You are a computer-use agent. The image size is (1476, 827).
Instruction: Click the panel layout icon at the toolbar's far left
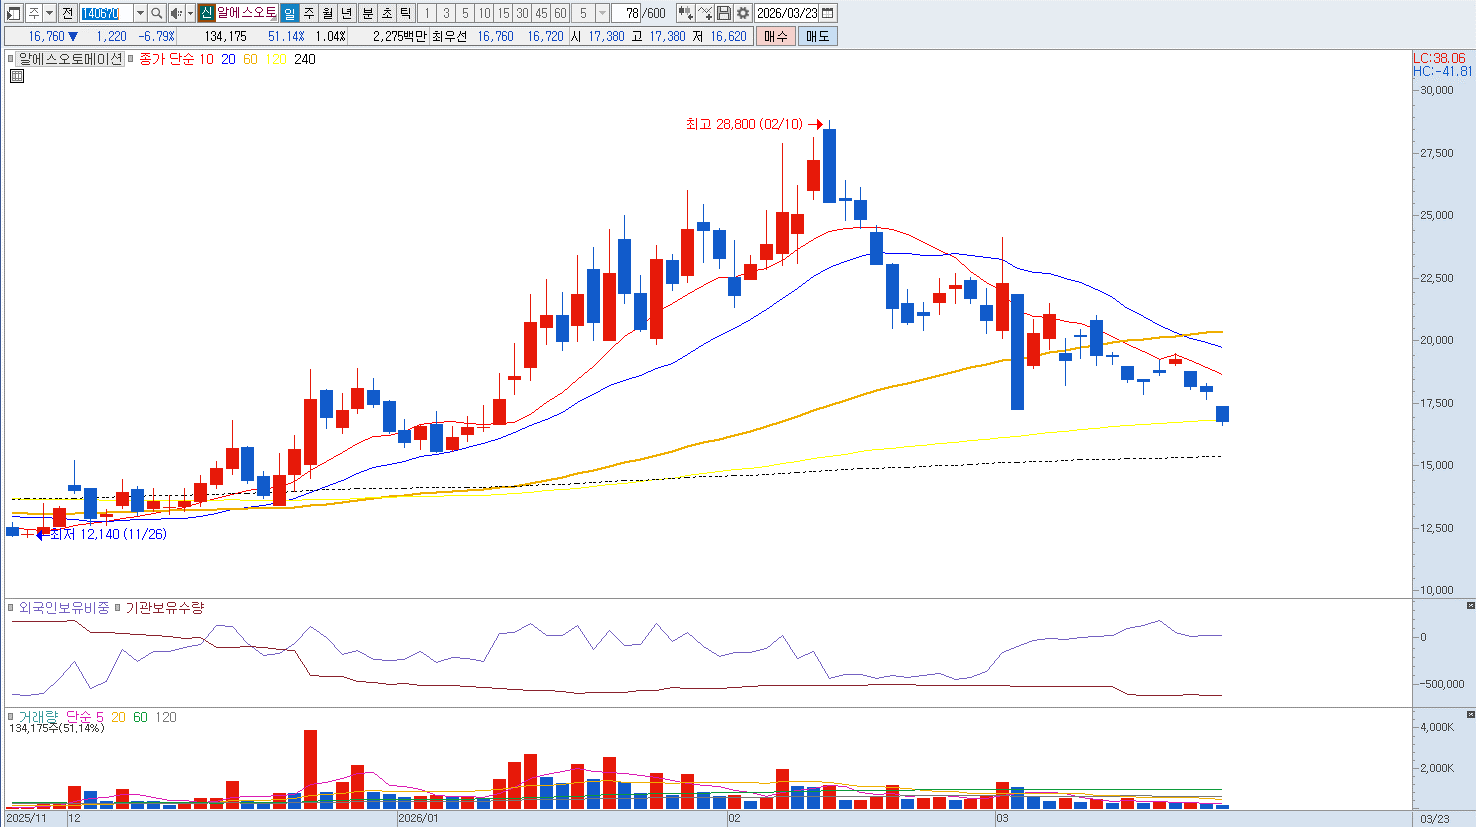[13, 13]
